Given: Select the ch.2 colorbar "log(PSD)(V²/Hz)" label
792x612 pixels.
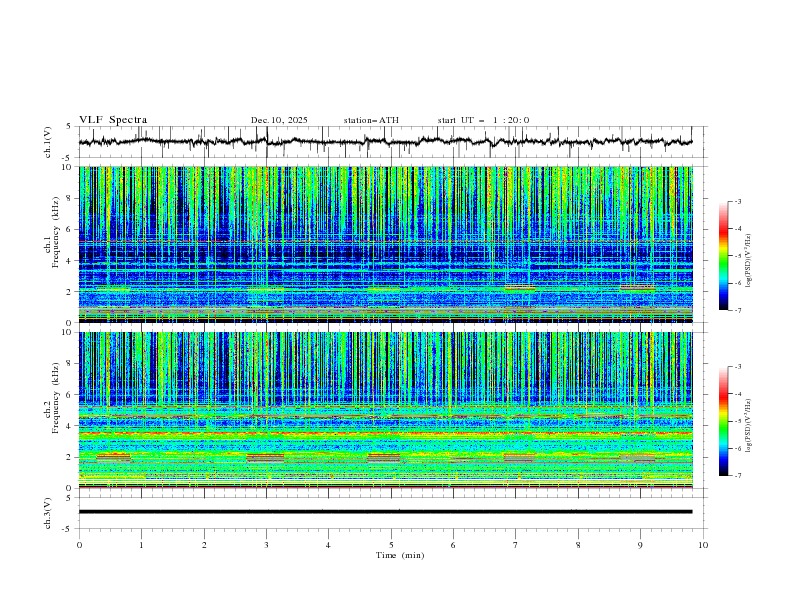Looking at the screenshot, I should click(748, 426).
